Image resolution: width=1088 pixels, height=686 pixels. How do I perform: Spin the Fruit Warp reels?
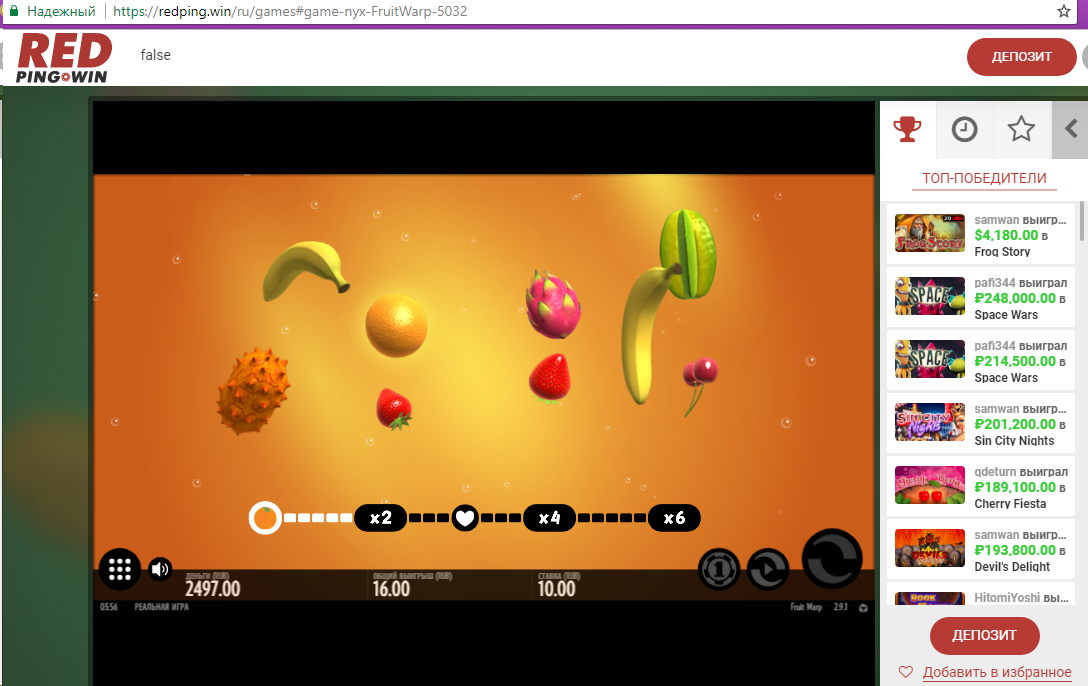pyautogui.click(x=832, y=559)
